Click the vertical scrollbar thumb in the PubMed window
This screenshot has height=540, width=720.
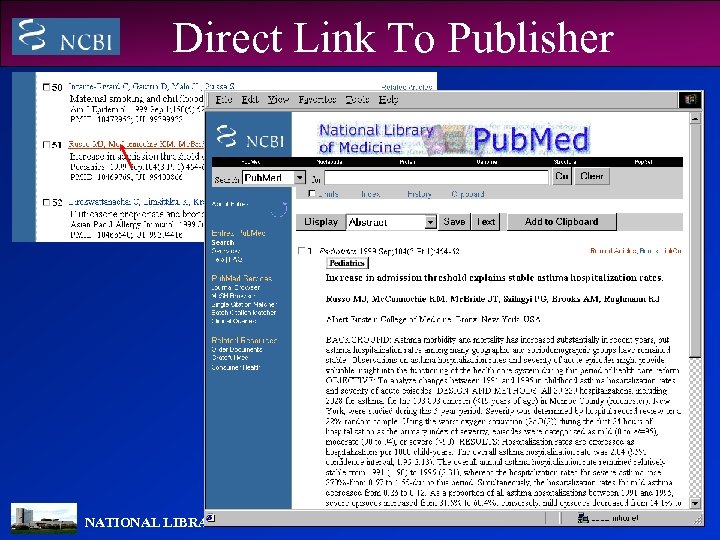coord(695,241)
